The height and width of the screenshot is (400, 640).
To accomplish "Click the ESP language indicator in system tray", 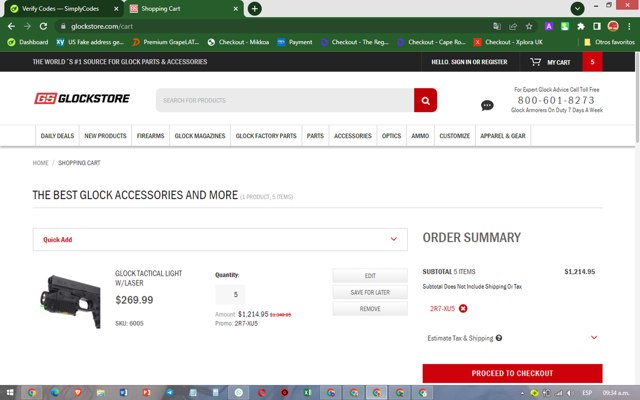I will 587,393.
